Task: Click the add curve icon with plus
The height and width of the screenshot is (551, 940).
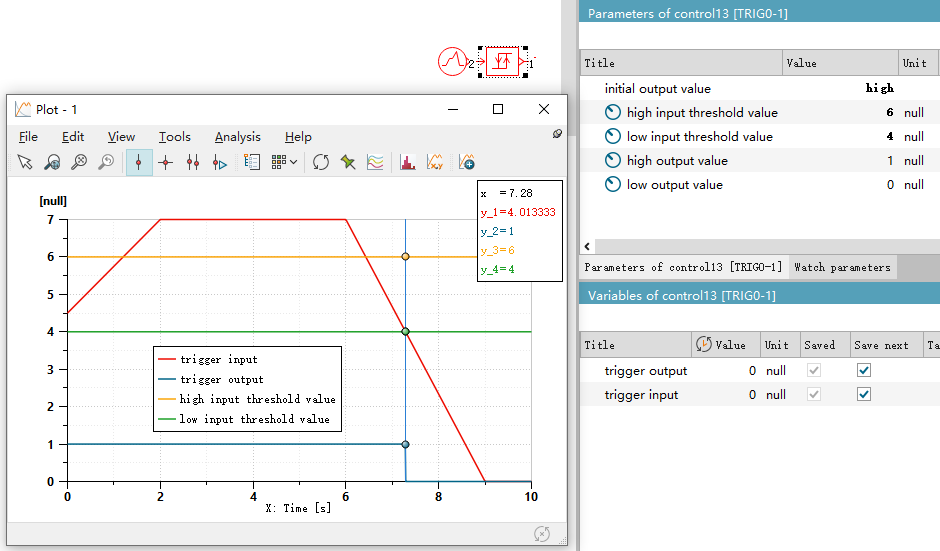Action: point(466,162)
